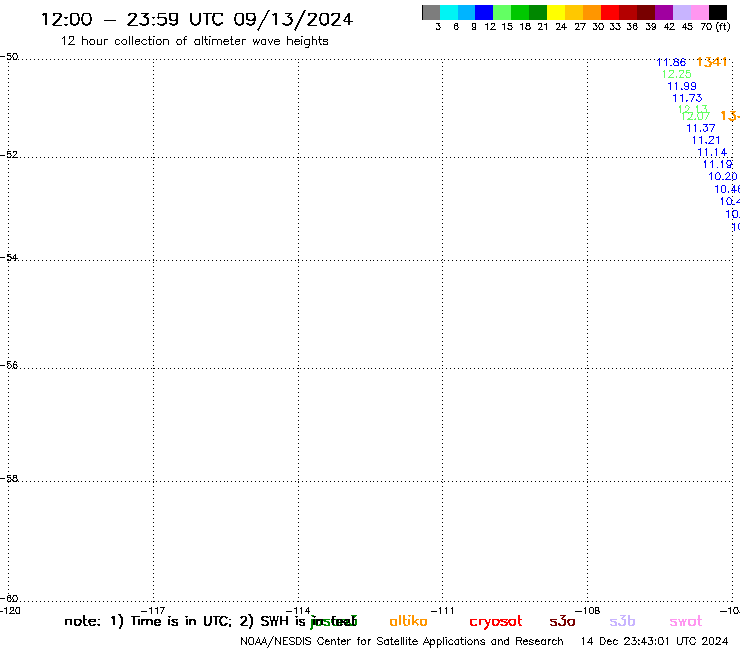Image resolution: width=740 pixels, height=650 pixels.
Task: Click the '45' label under the color scale
Action: 687,27
